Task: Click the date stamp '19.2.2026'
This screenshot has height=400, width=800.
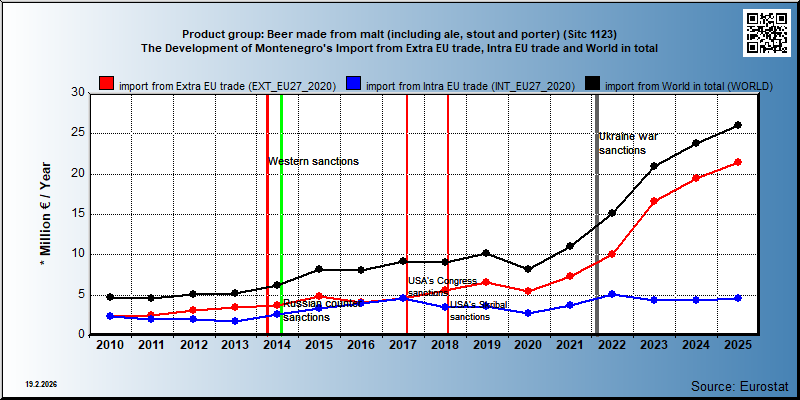Action: [41, 384]
